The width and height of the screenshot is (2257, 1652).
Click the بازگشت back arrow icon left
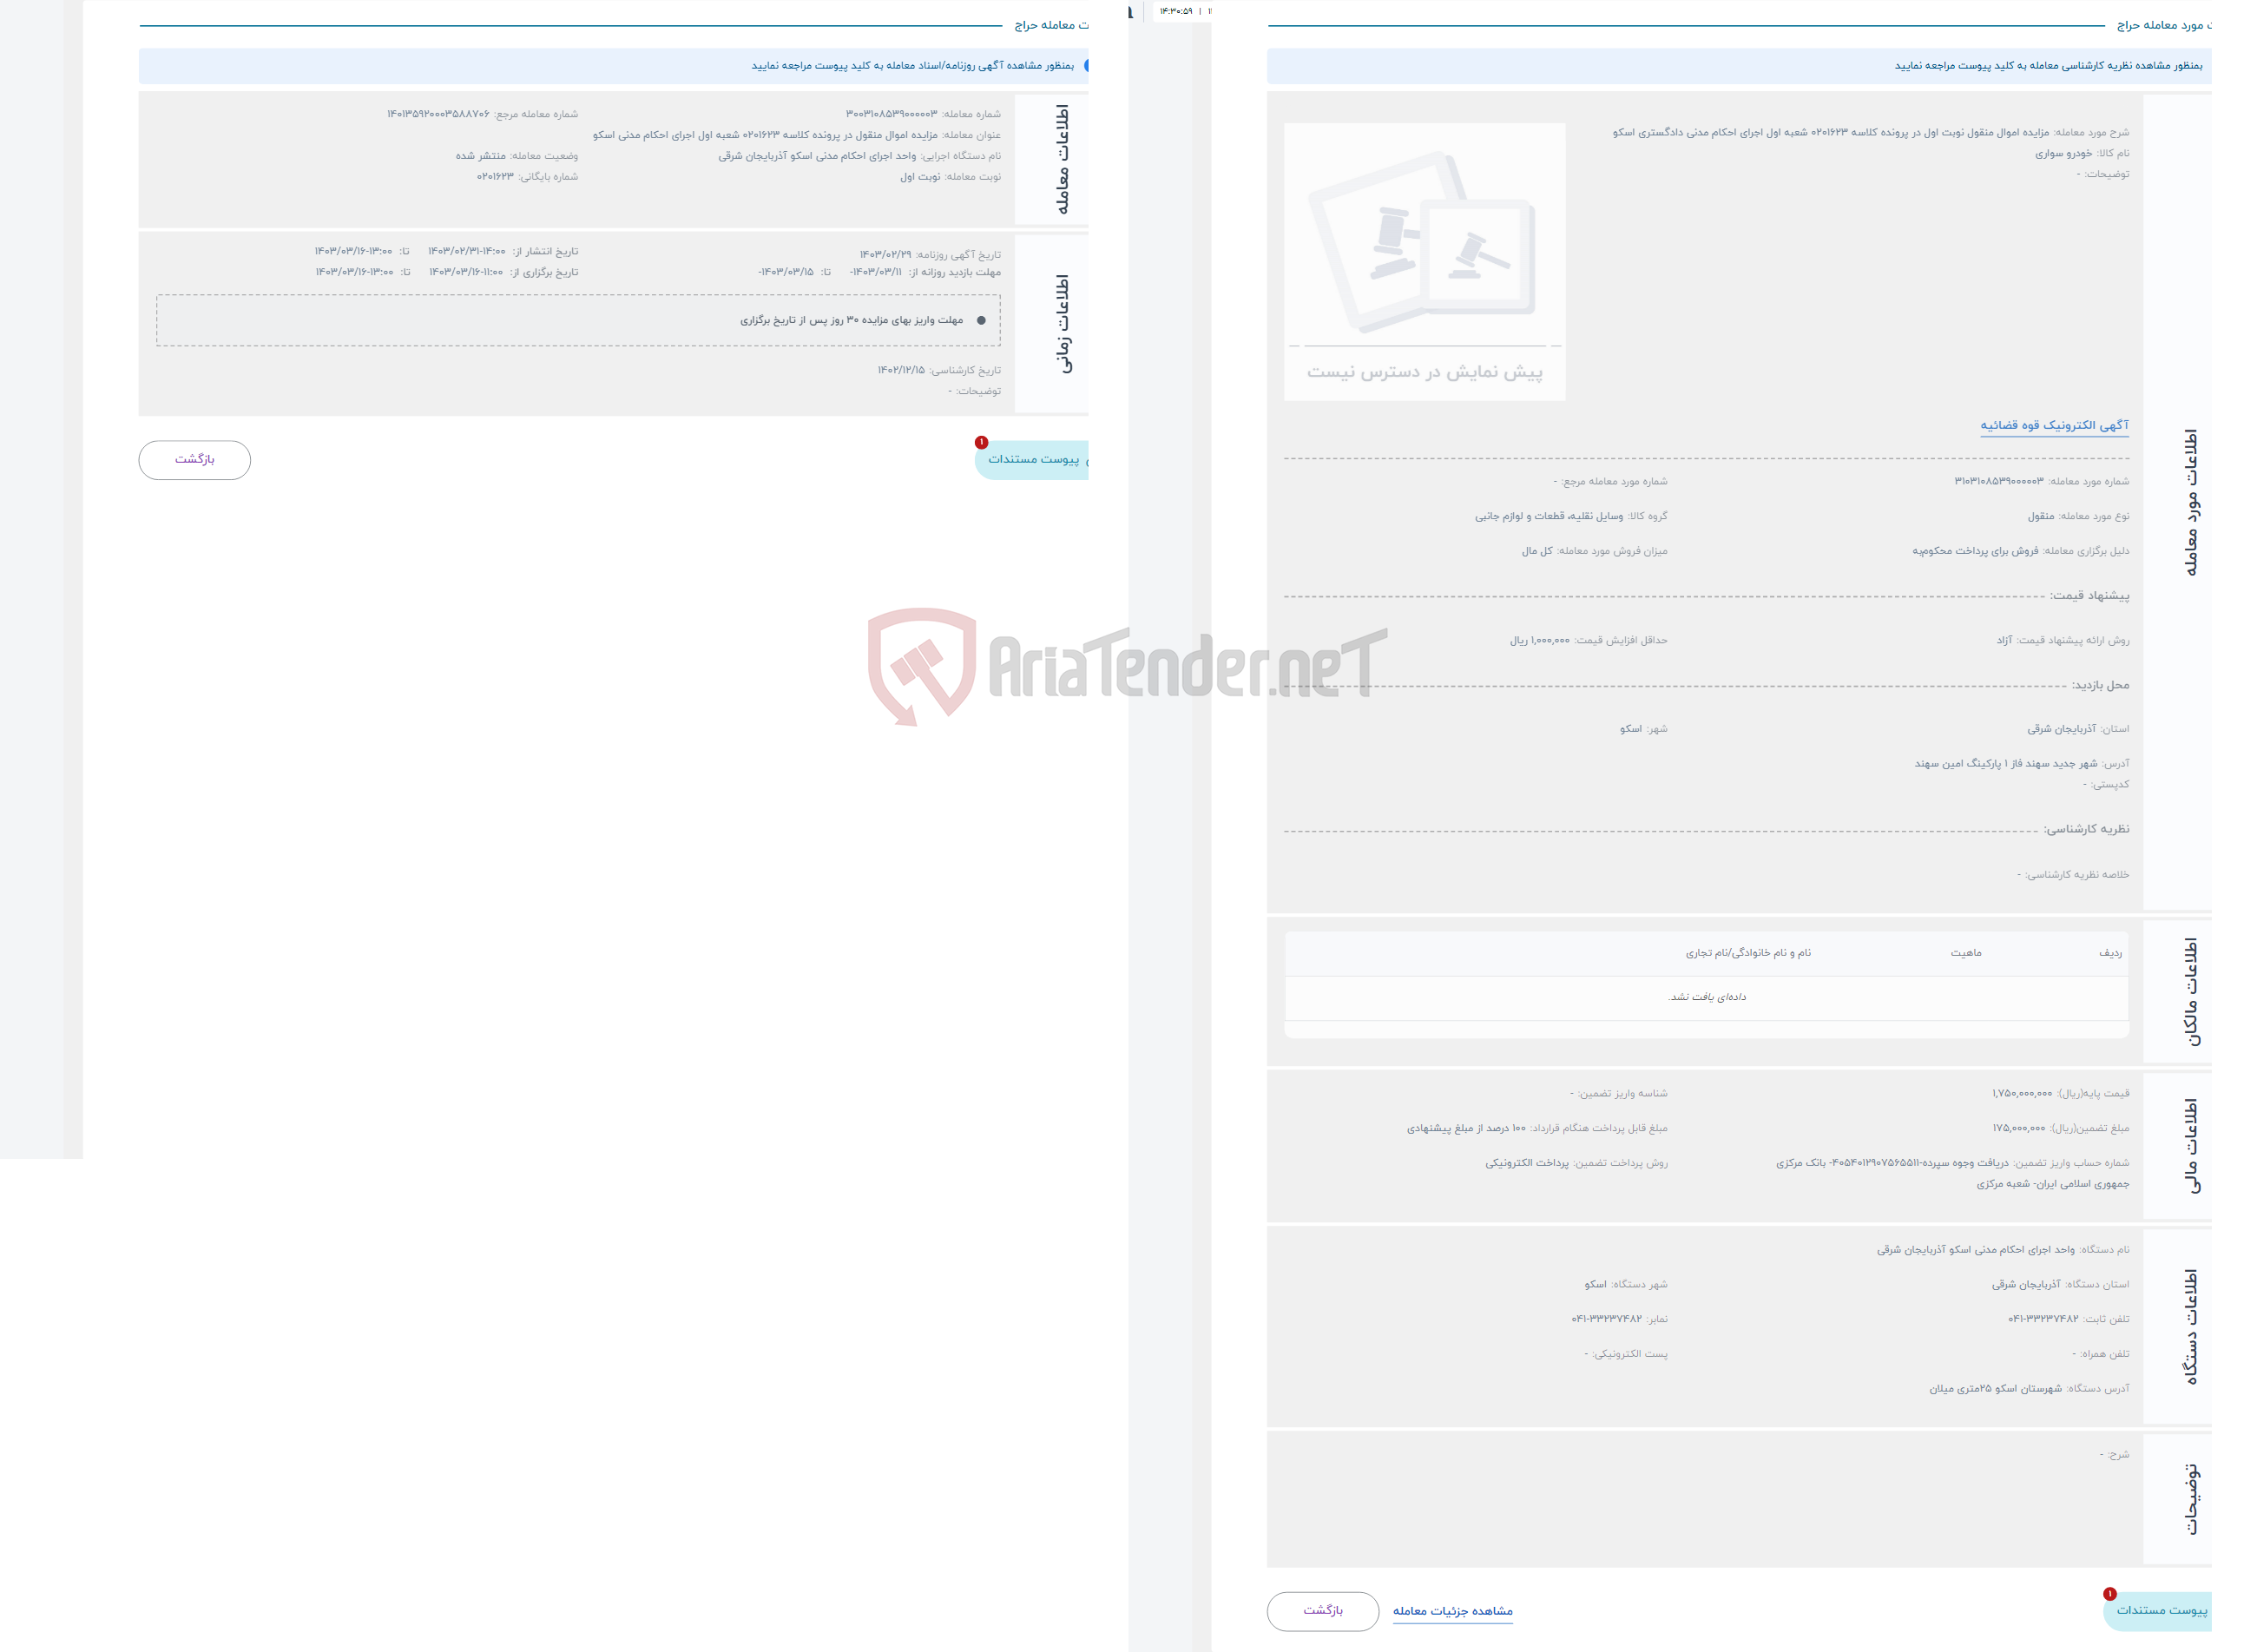click(194, 459)
